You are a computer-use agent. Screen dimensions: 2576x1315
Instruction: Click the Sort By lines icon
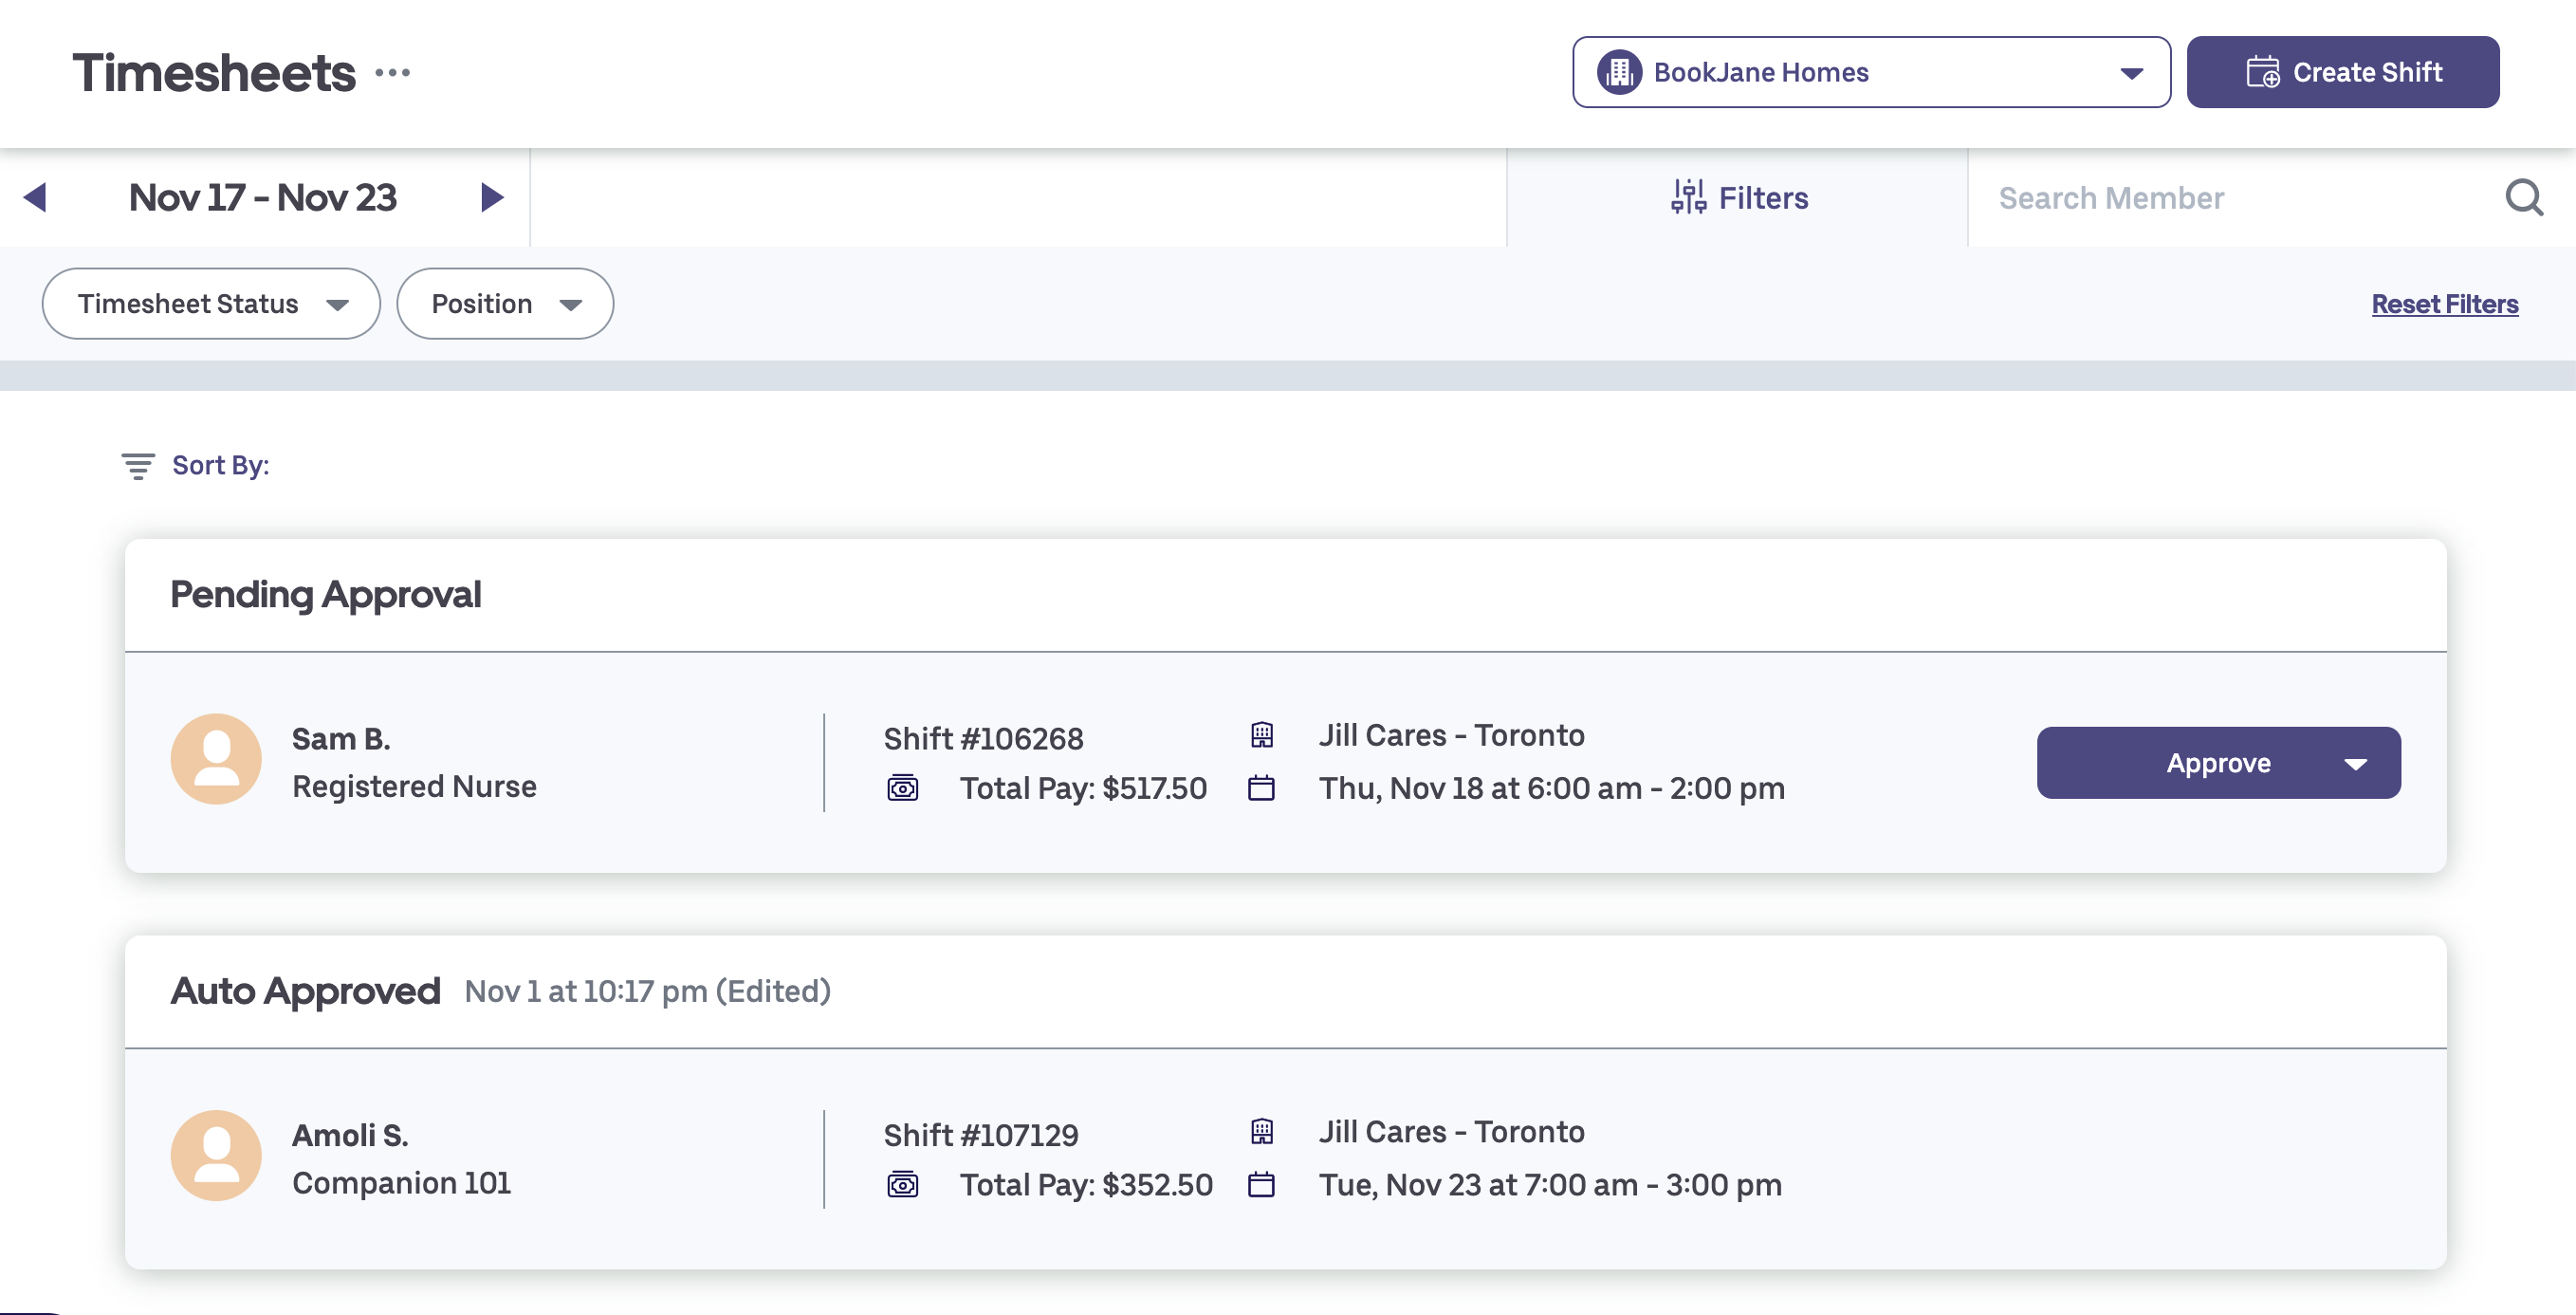(138, 466)
